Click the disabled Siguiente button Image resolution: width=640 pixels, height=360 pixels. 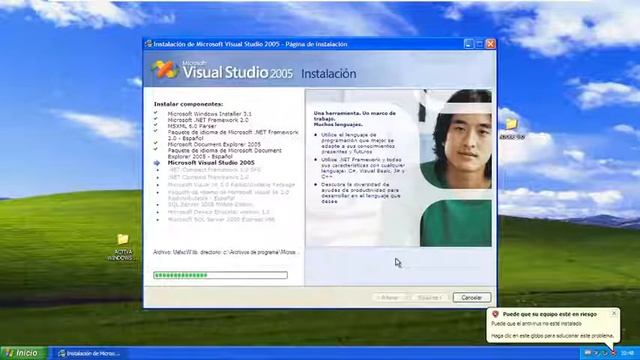point(429,298)
